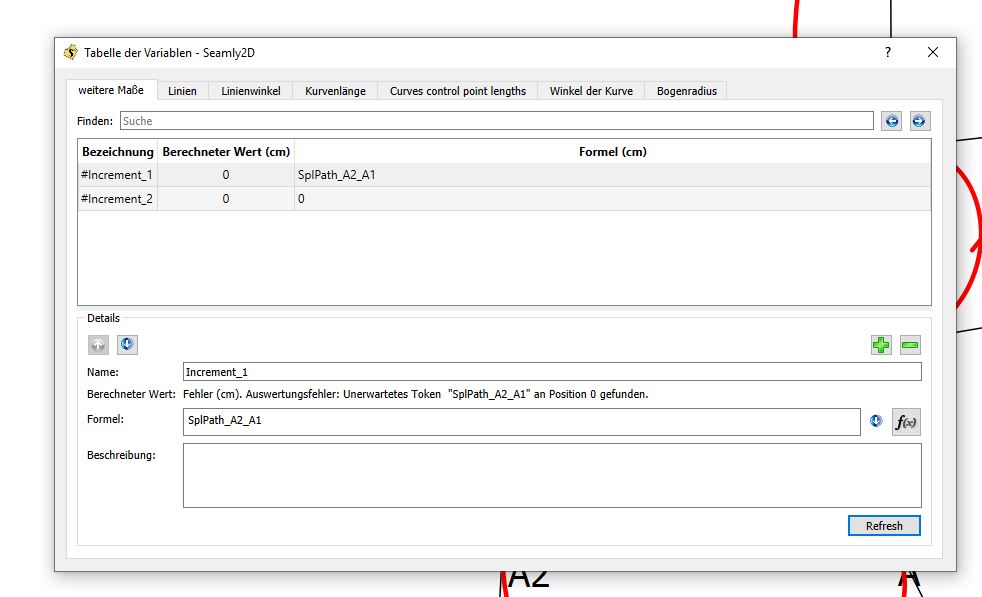Screen dimensions: 982x597
Task: Open the Linienwinkel tab
Action: point(250,91)
